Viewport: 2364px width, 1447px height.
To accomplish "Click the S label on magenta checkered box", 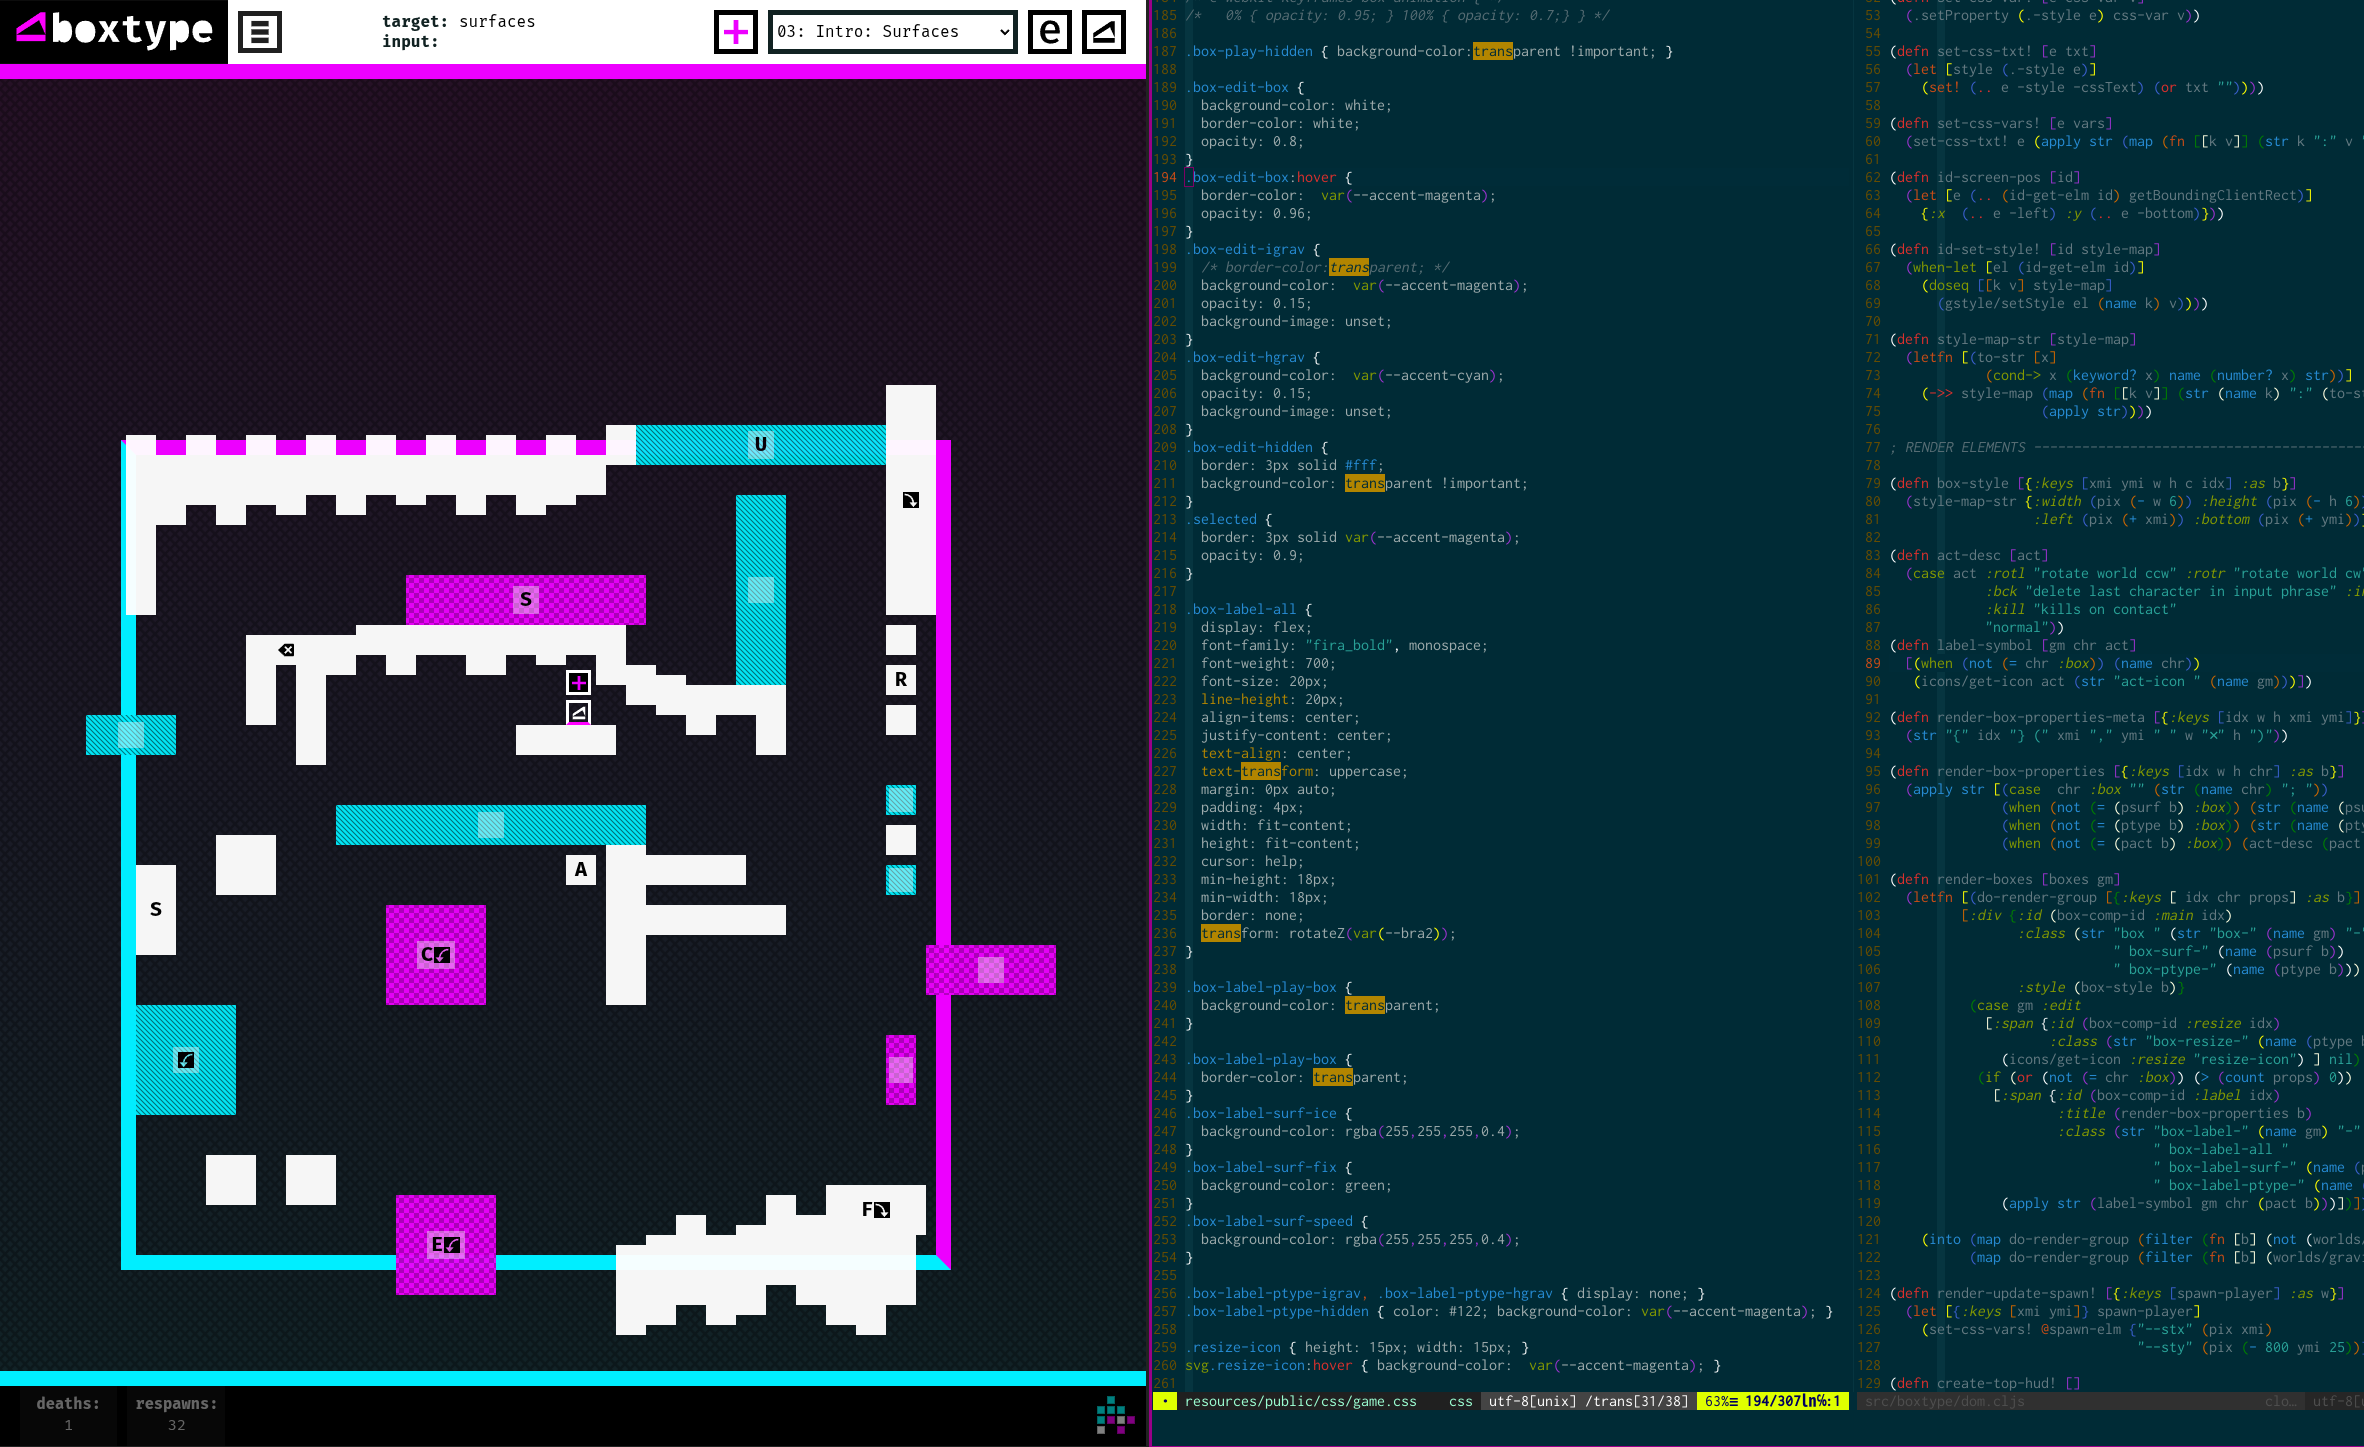I will pyautogui.click(x=526, y=600).
